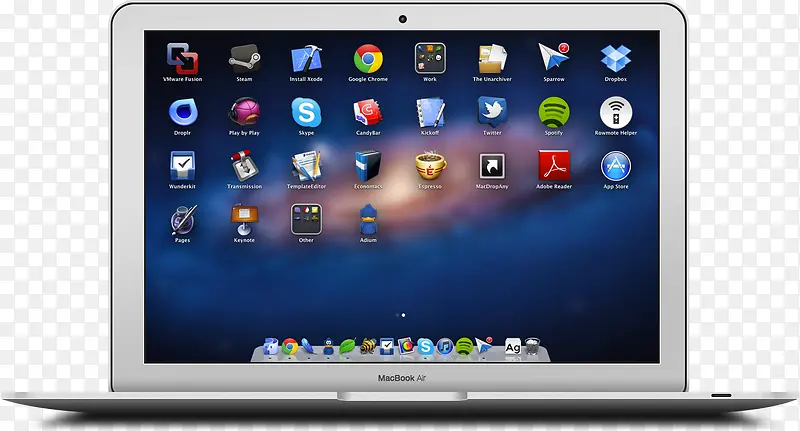The height and width of the screenshot is (431, 800).
Task: Launch the Transmission app
Action: pos(244,166)
